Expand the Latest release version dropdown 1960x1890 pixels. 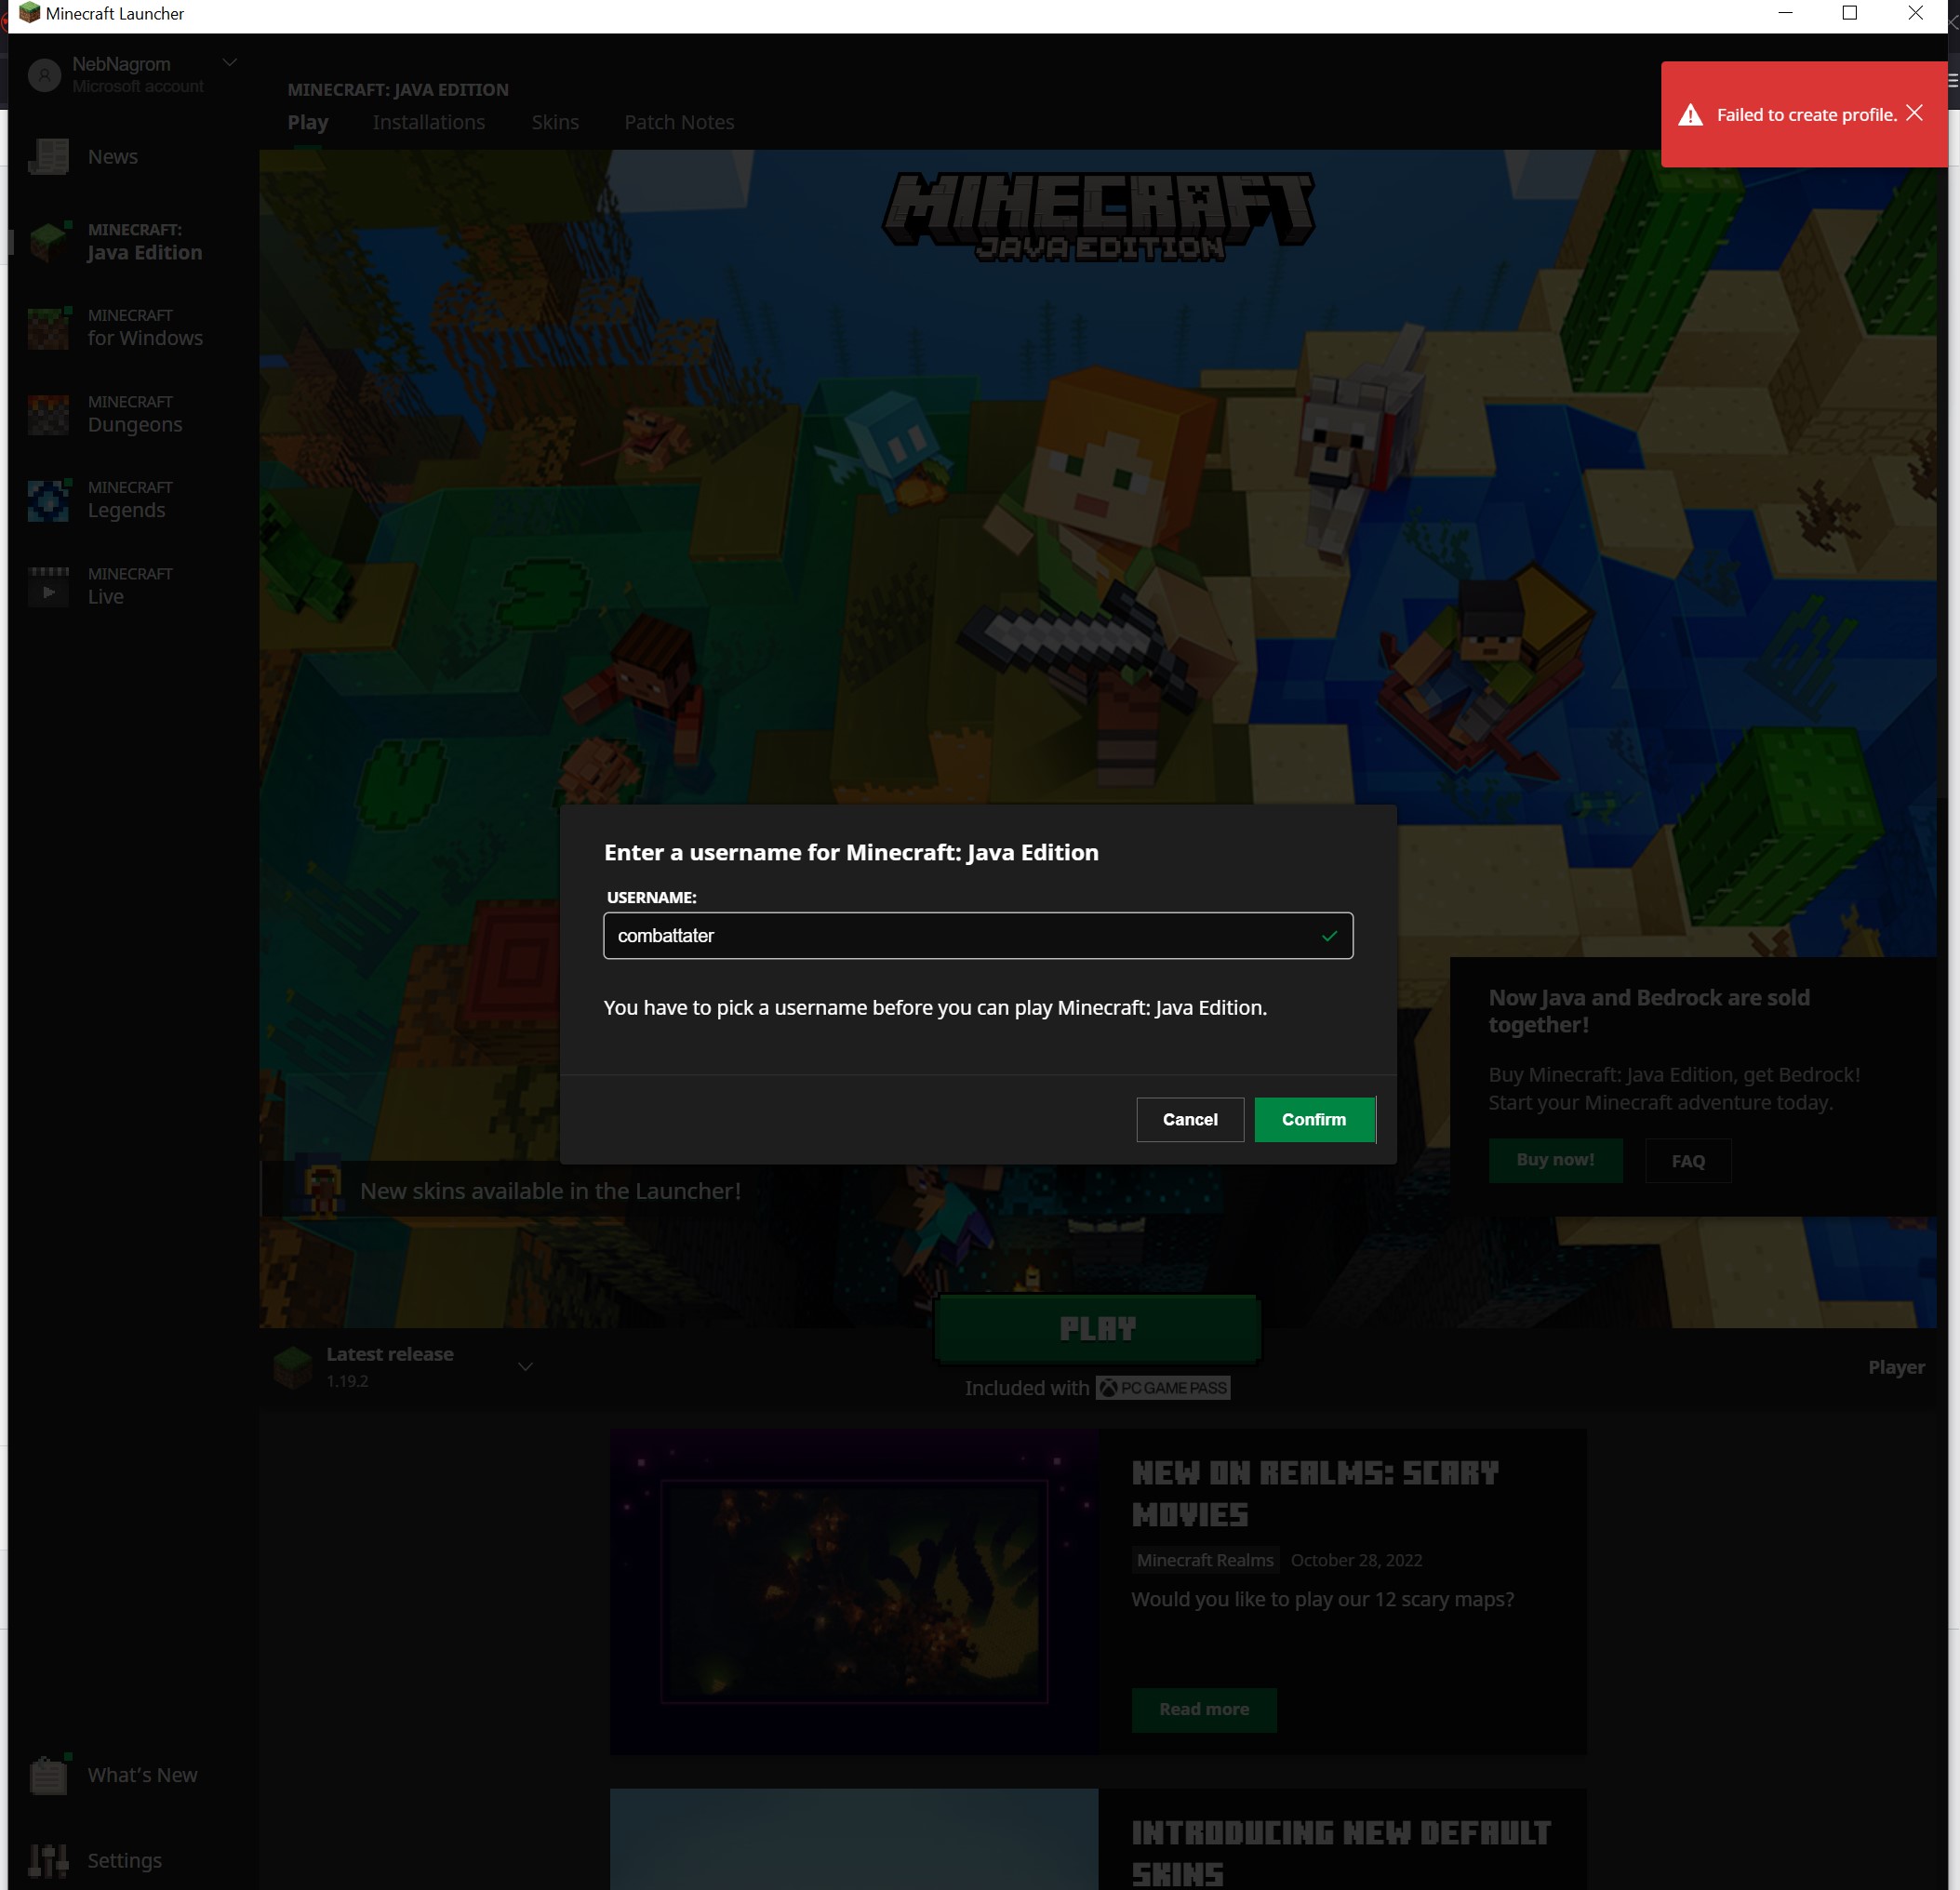525,1366
